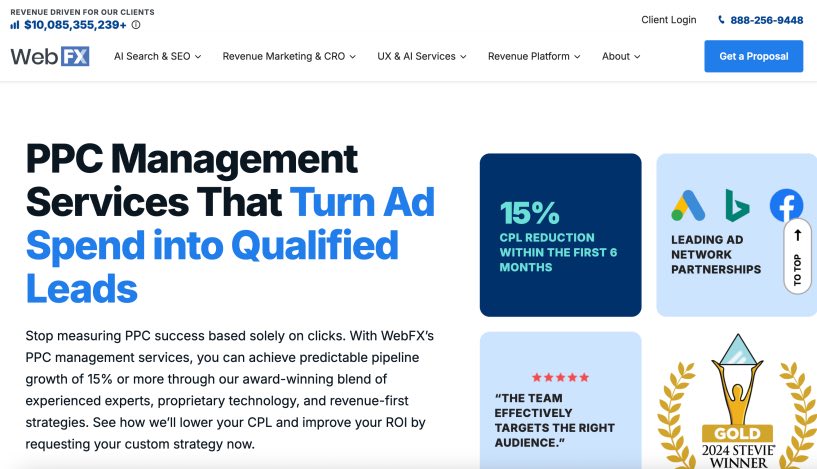
Task: Click the paragraph starting "Stop measuring PPC success"
Action: pos(230,390)
